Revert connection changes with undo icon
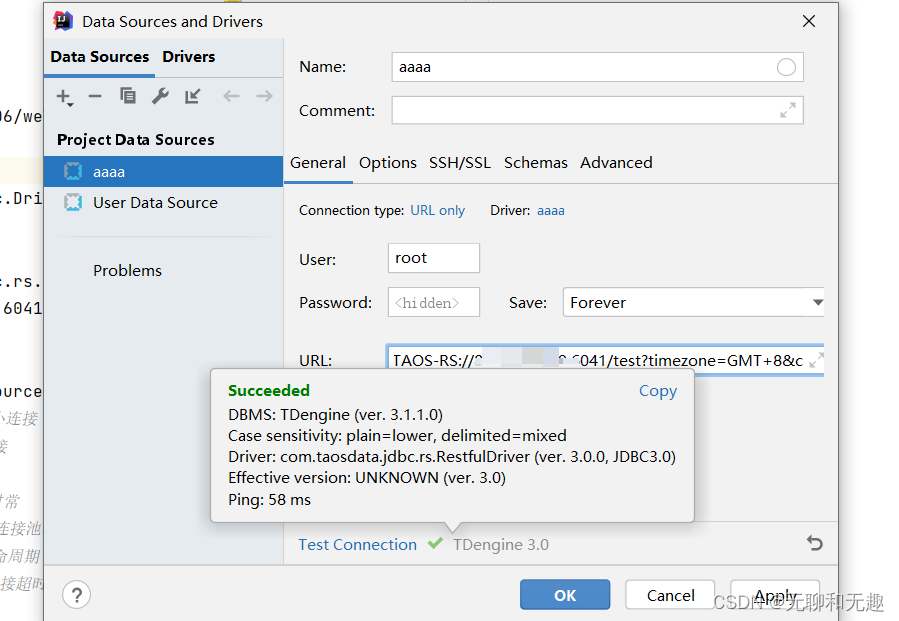The image size is (899, 621). point(814,542)
